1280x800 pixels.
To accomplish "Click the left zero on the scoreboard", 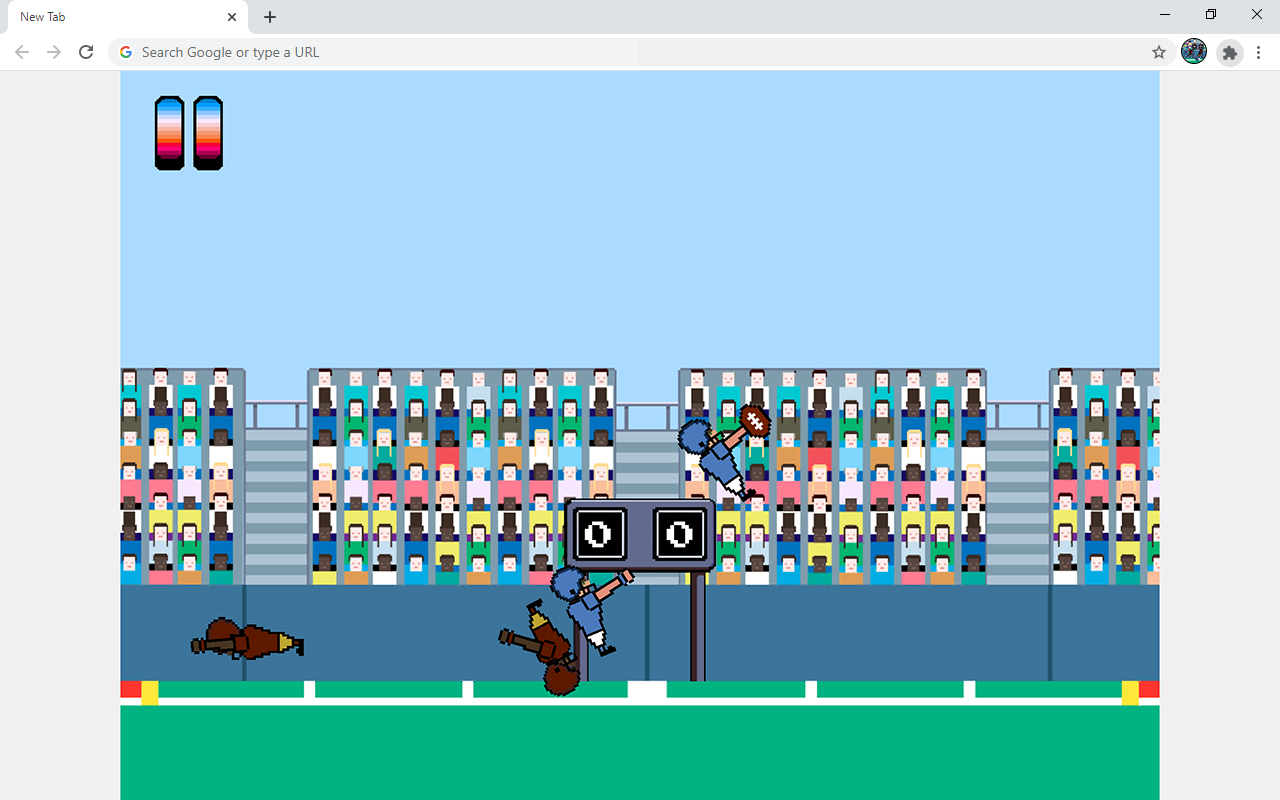I will 597,534.
